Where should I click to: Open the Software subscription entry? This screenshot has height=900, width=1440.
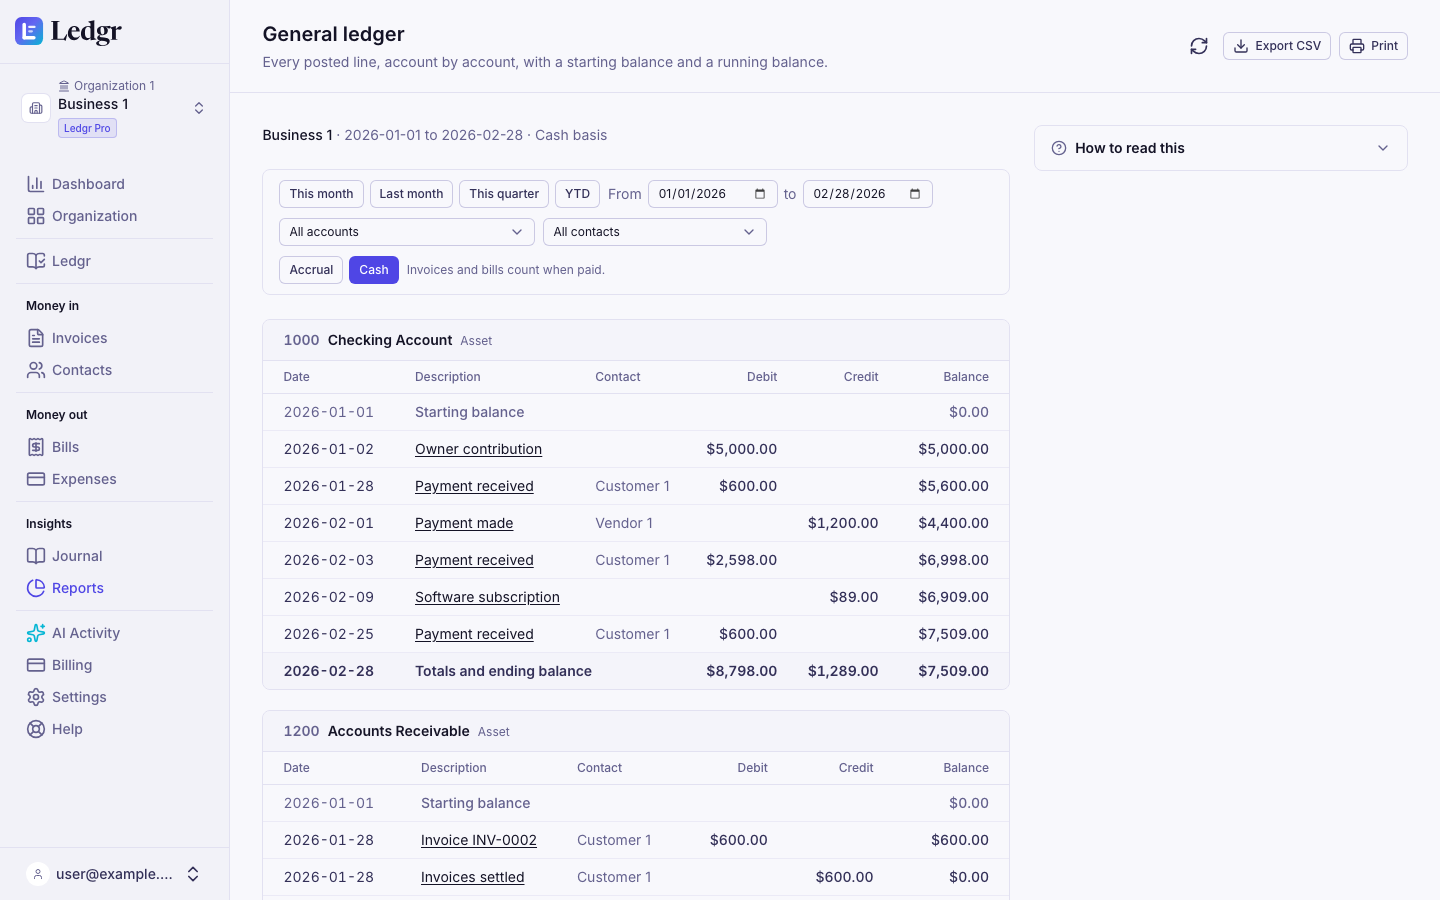point(487,597)
